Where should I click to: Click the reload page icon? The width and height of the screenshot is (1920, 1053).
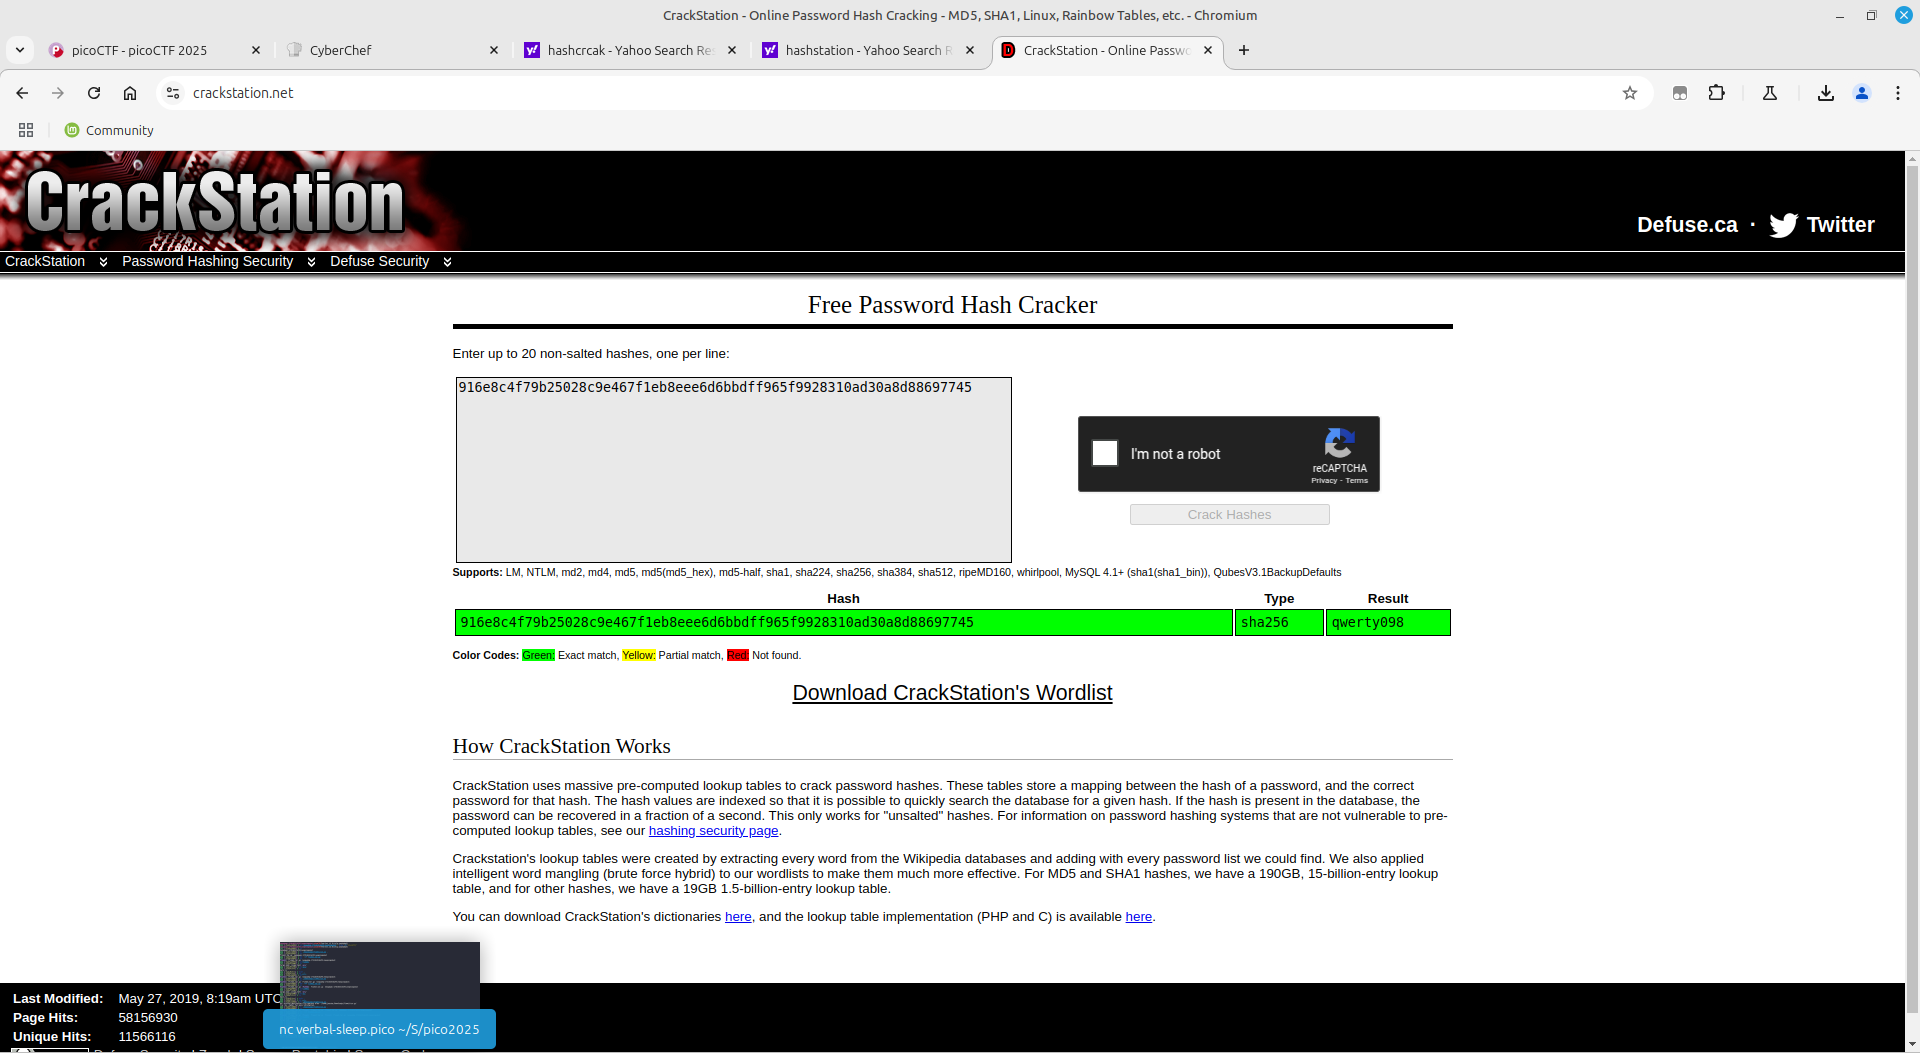click(94, 93)
